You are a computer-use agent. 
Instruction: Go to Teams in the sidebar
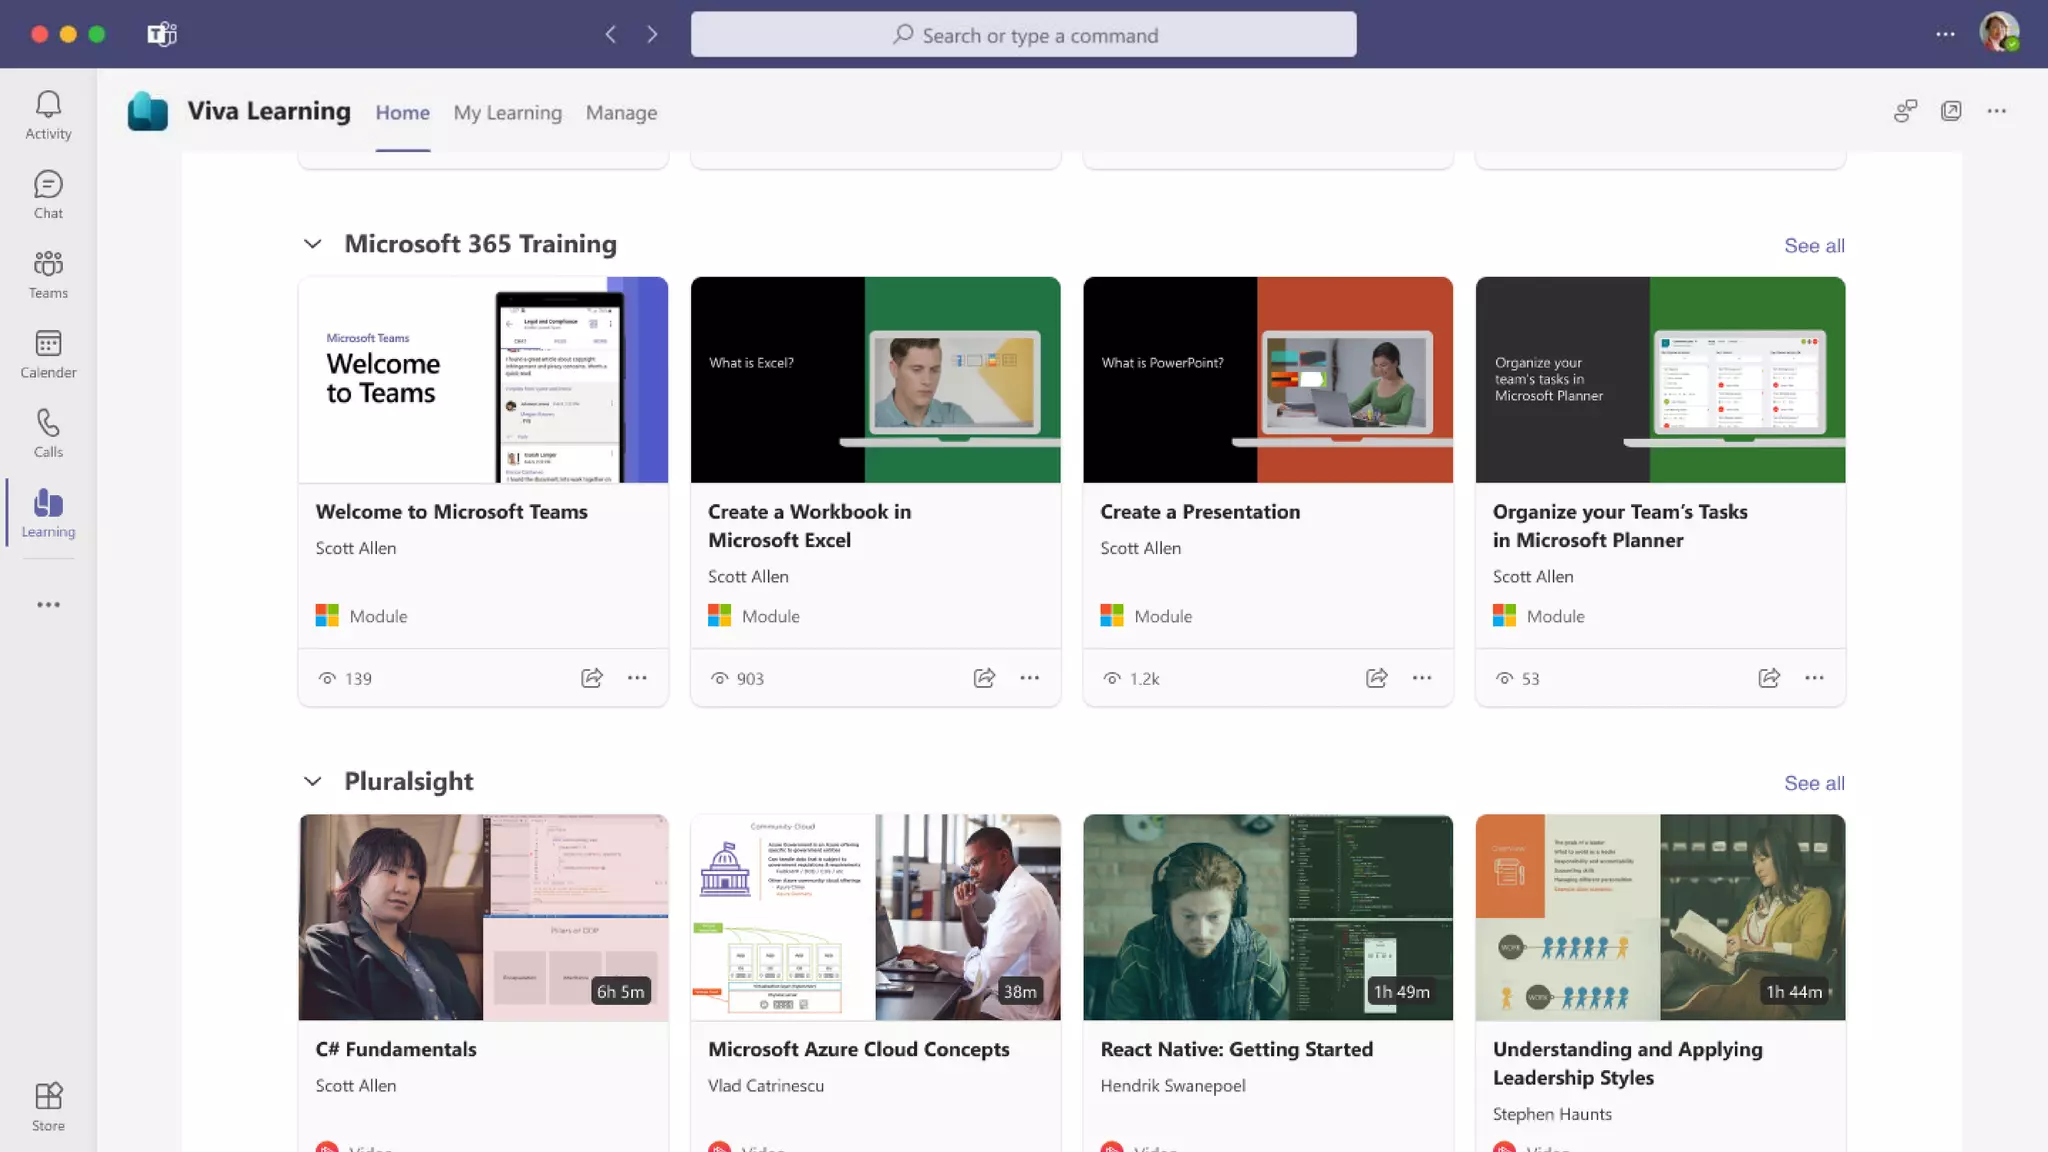tap(48, 274)
